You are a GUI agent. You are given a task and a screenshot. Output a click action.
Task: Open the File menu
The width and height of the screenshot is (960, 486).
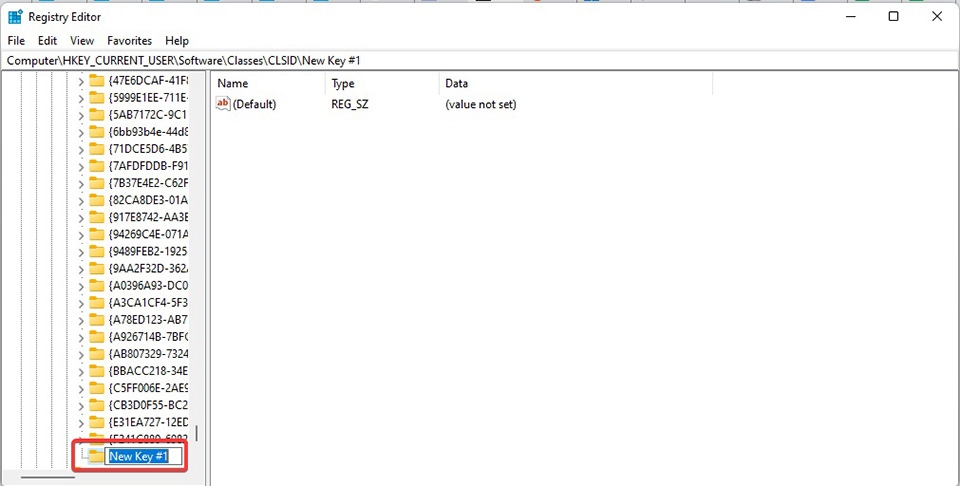16,40
